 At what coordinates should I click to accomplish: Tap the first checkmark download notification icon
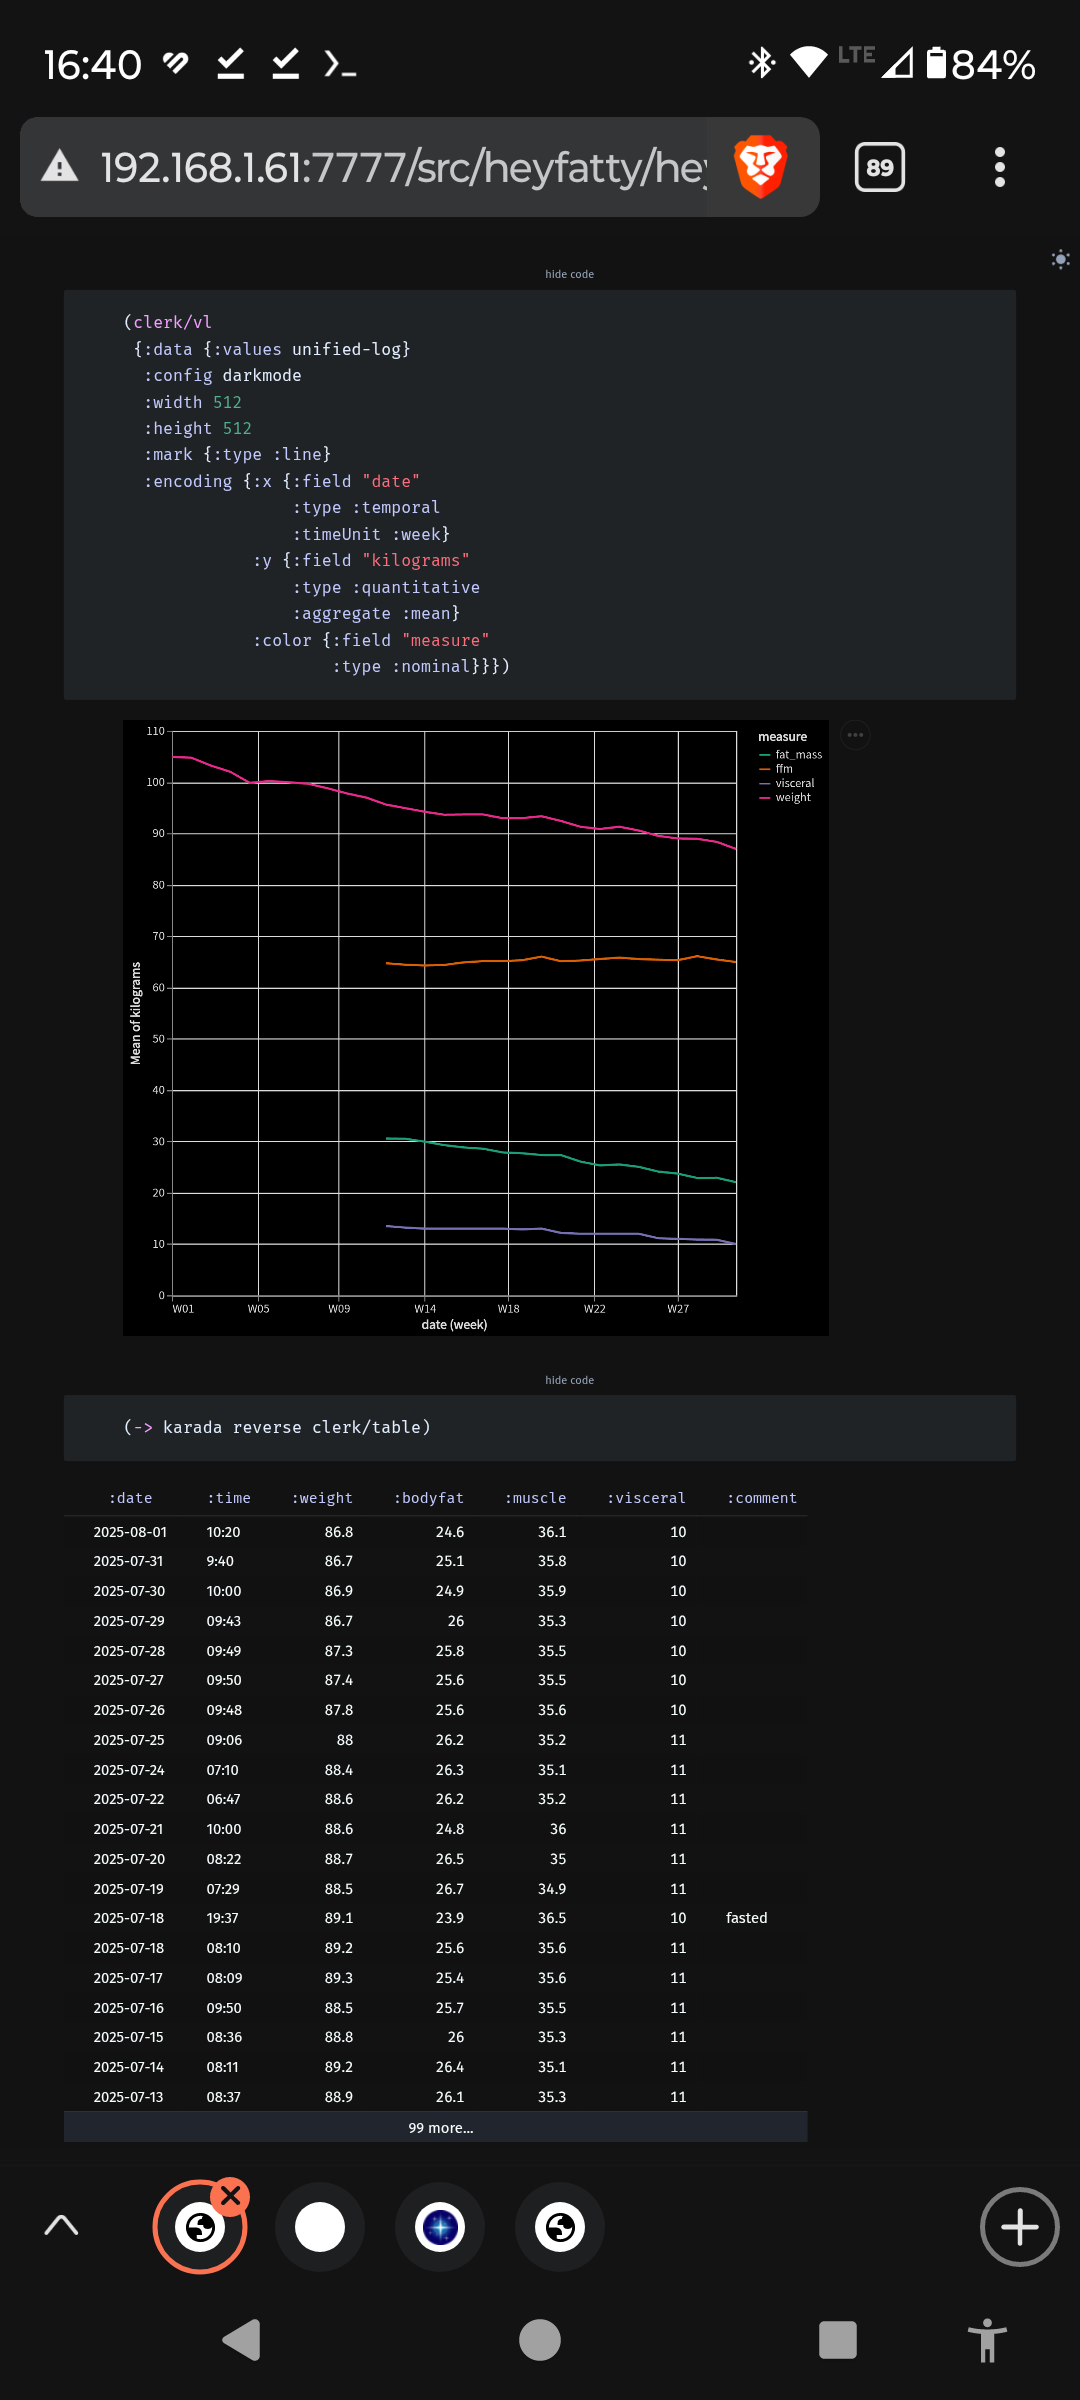pyautogui.click(x=231, y=64)
